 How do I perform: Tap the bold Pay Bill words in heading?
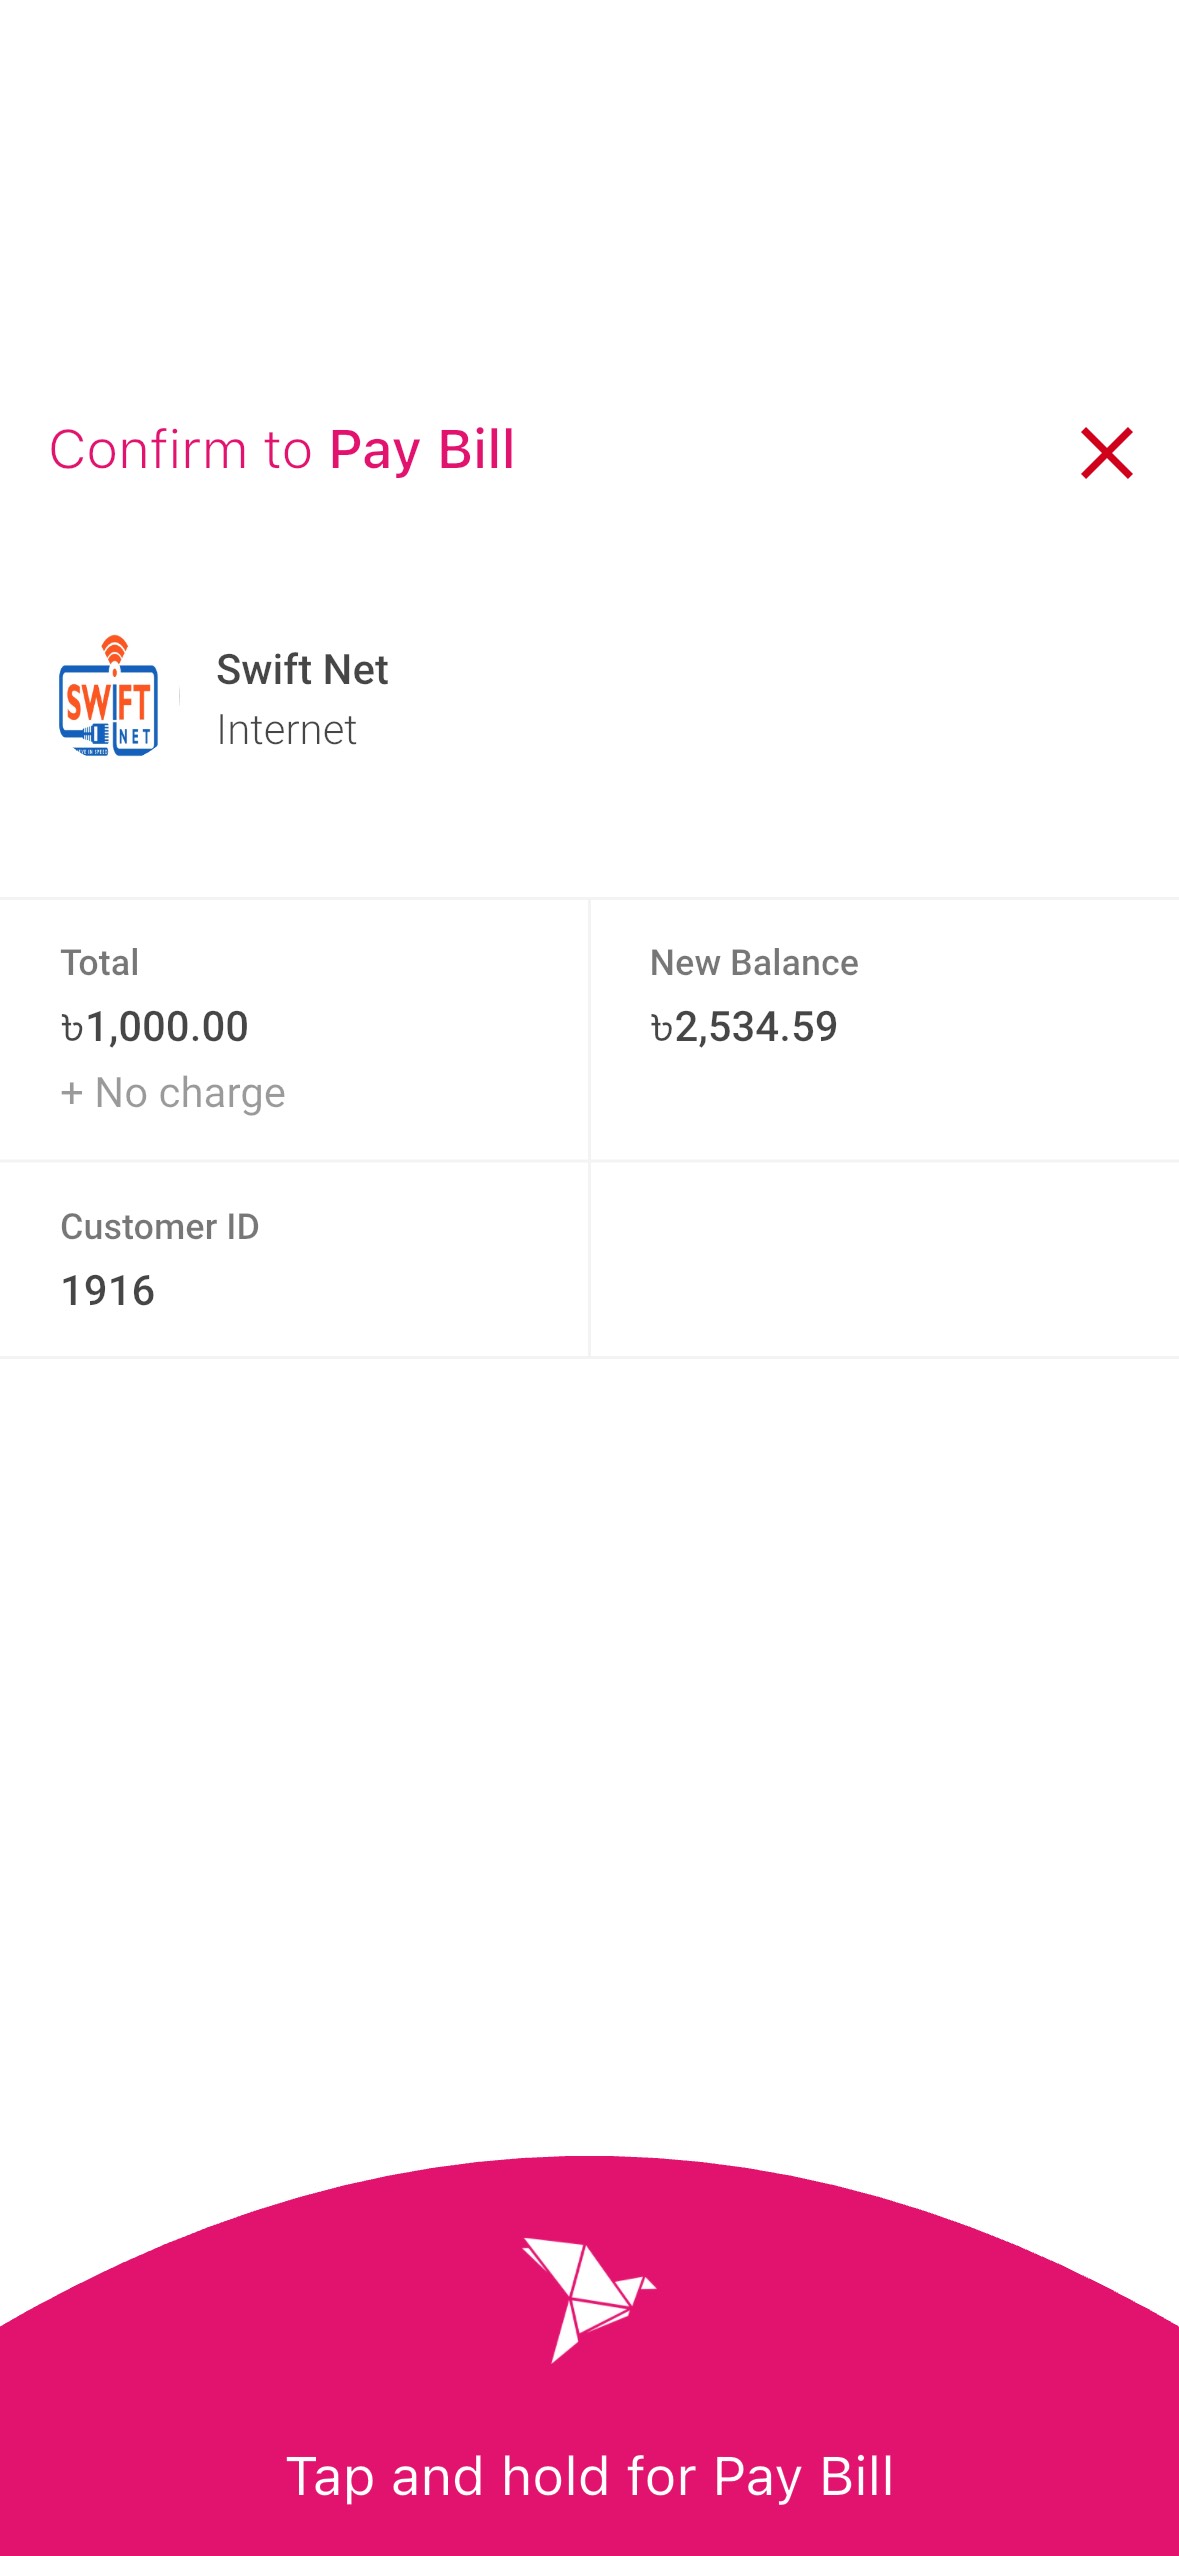click(x=421, y=450)
